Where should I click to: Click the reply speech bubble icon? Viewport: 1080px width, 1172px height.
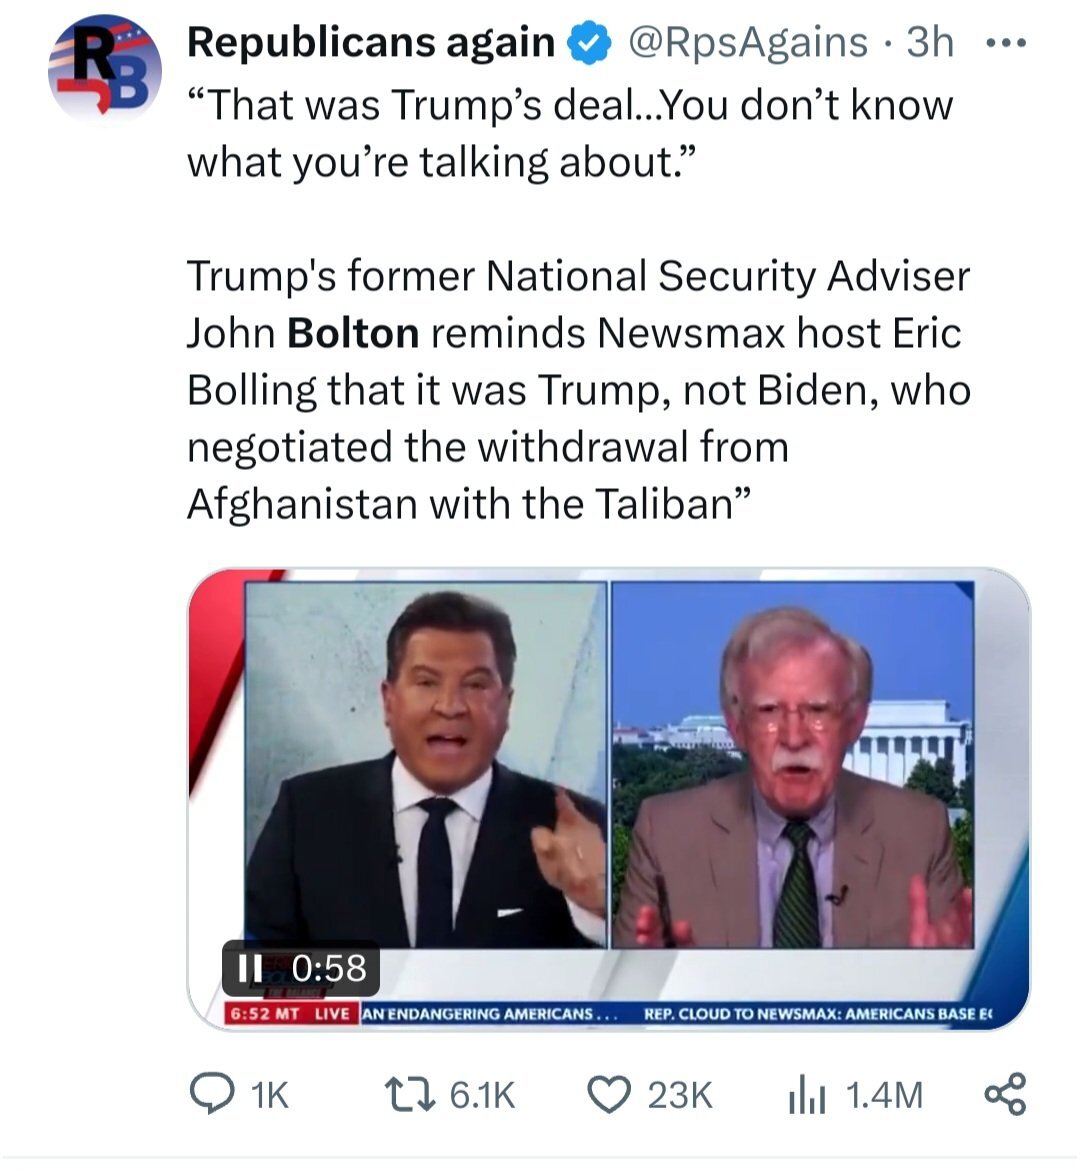point(210,1095)
